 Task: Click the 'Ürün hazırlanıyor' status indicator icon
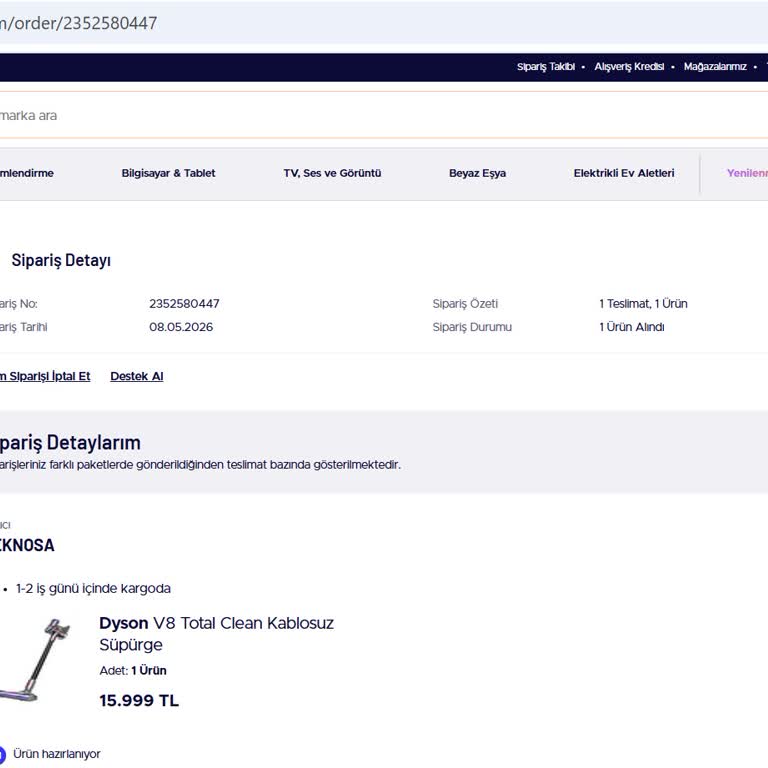click(x=1, y=754)
